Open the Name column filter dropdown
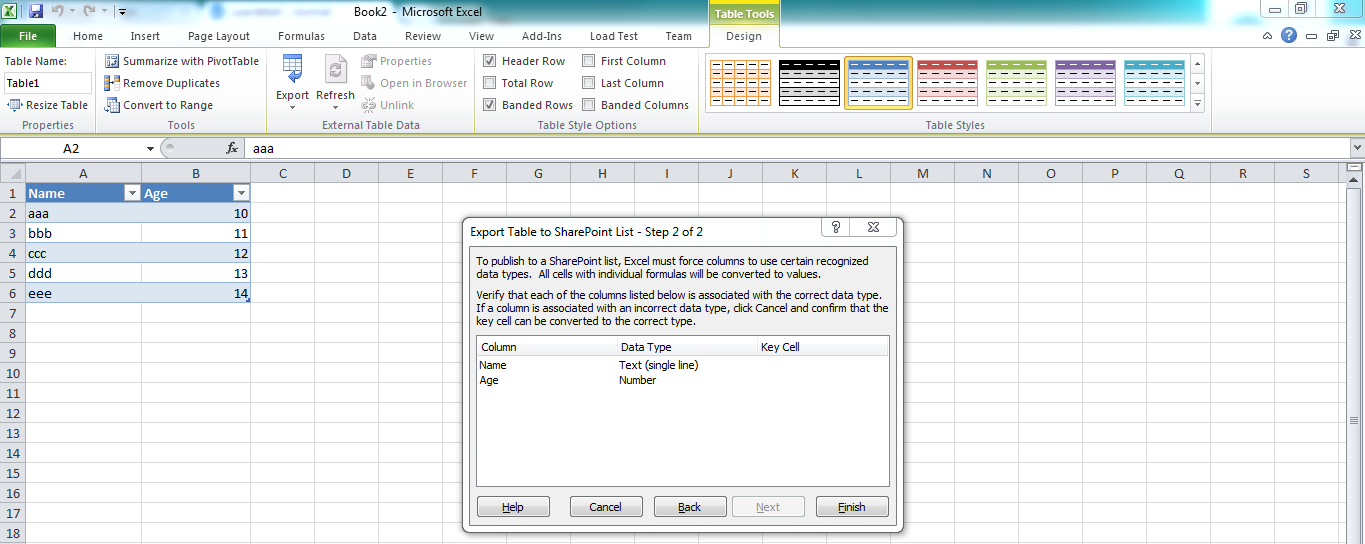1365x544 pixels. coord(131,194)
